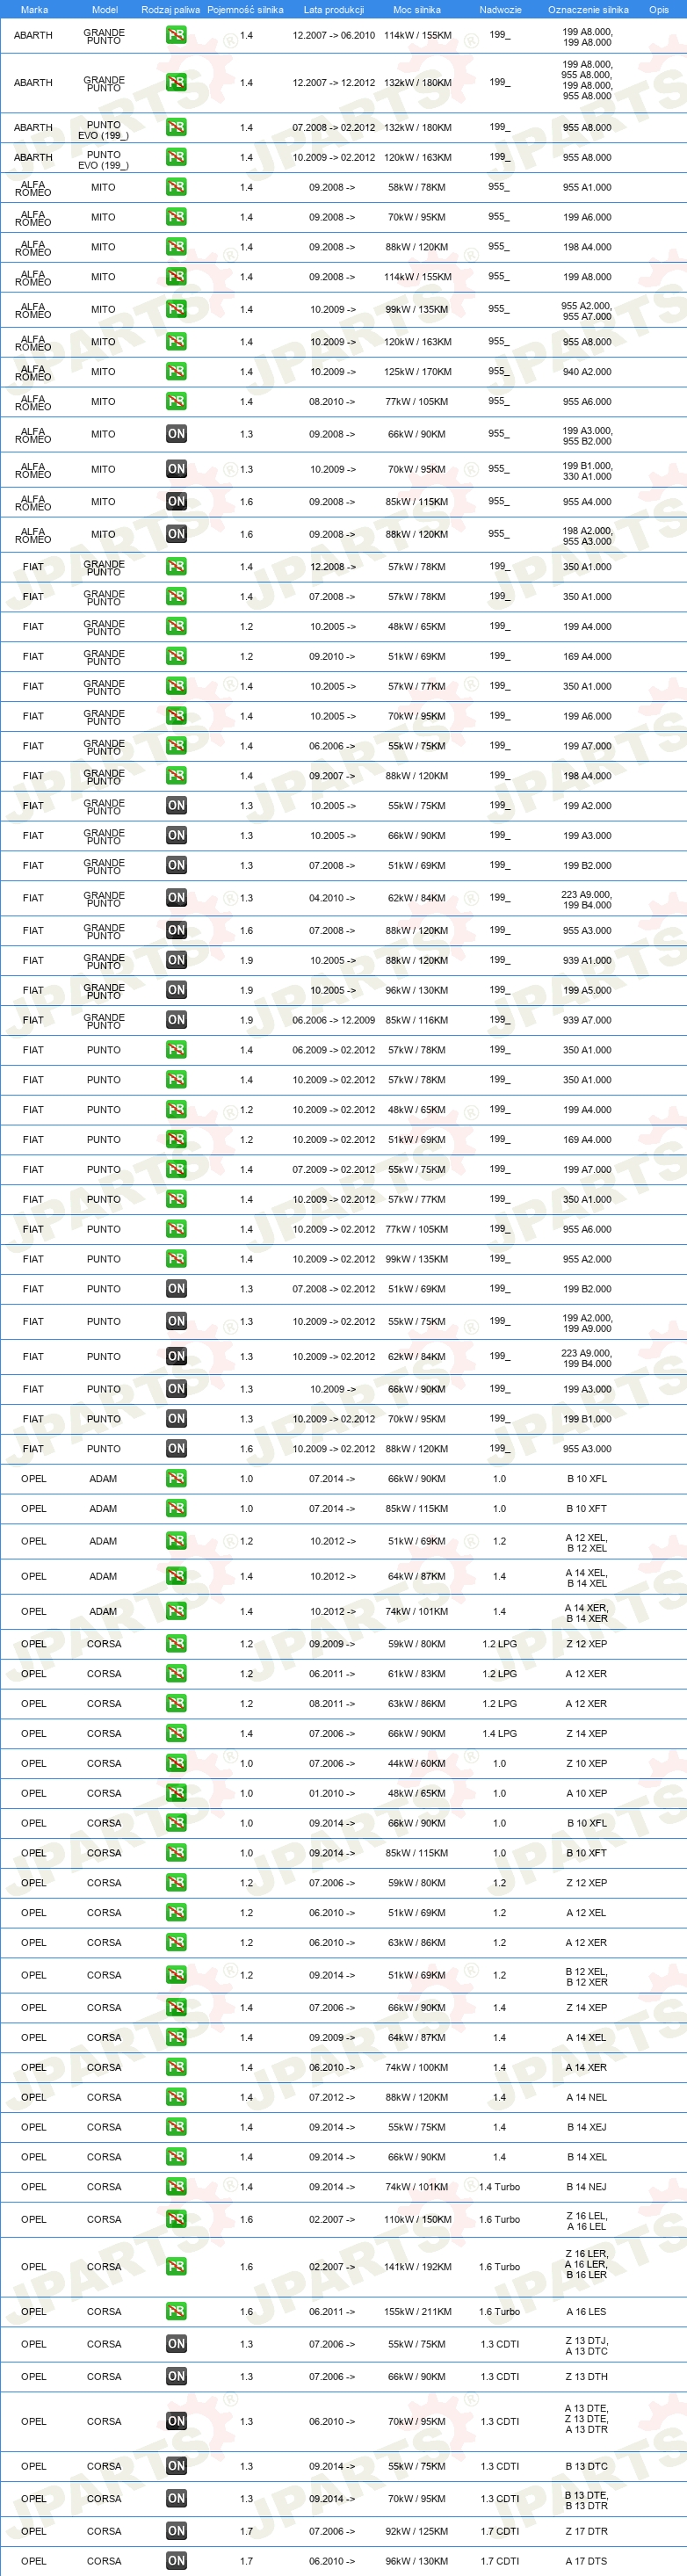
Task: Click petrol icon for Fiat Grande Punto 70kW/95KM row
Action: pos(176,716)
